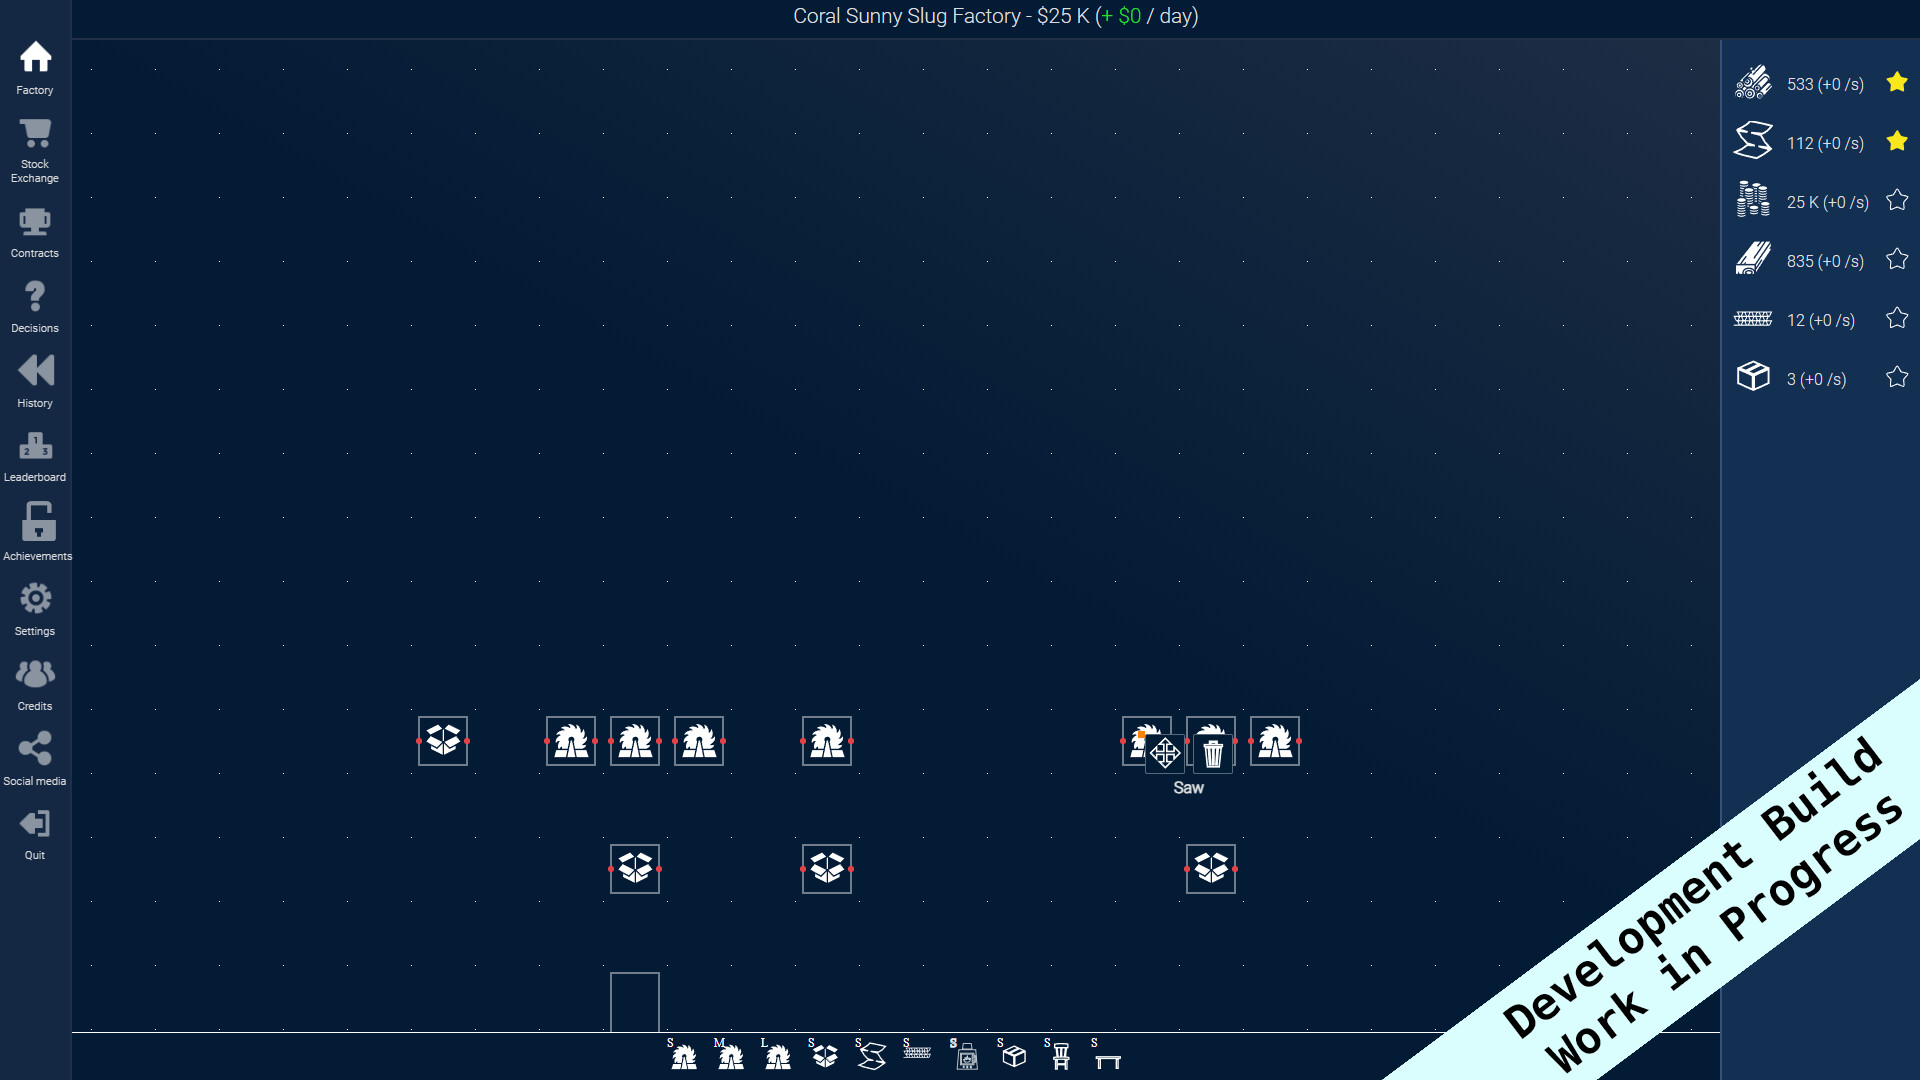Select the medium saw build tool

(x=730, y=1055)
